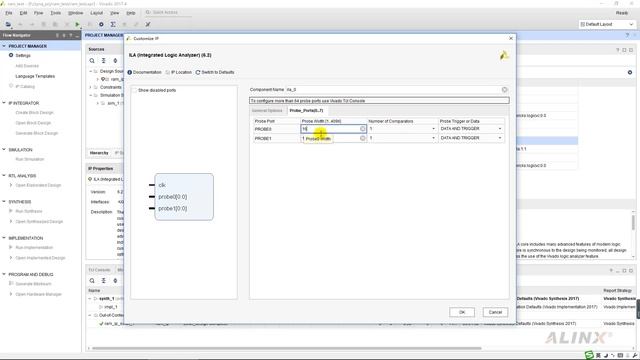
Task: Collapse the SIMULATION section
Action: [x=4, y=150]
